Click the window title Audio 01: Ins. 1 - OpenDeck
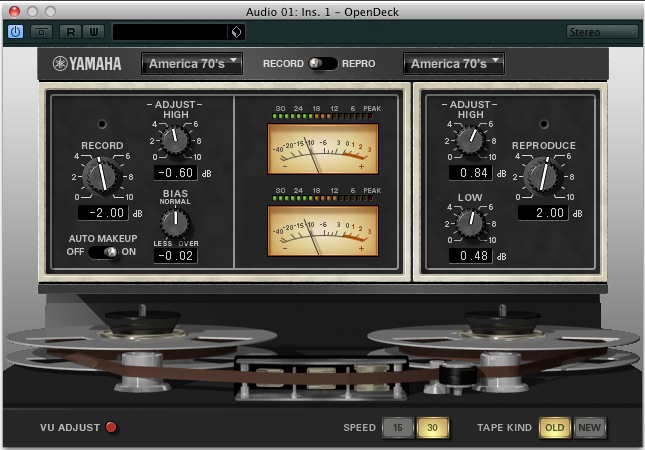 pos(322,12)
